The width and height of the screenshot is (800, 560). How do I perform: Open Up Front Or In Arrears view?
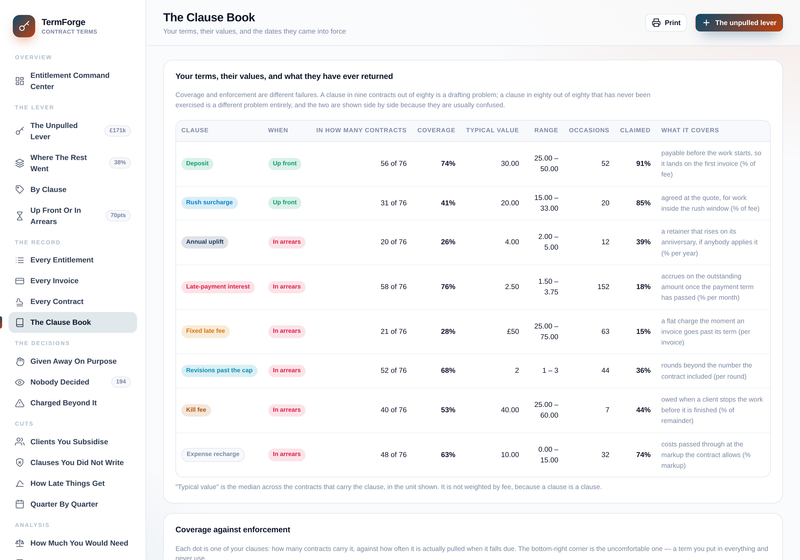click(x=73, y=216)
